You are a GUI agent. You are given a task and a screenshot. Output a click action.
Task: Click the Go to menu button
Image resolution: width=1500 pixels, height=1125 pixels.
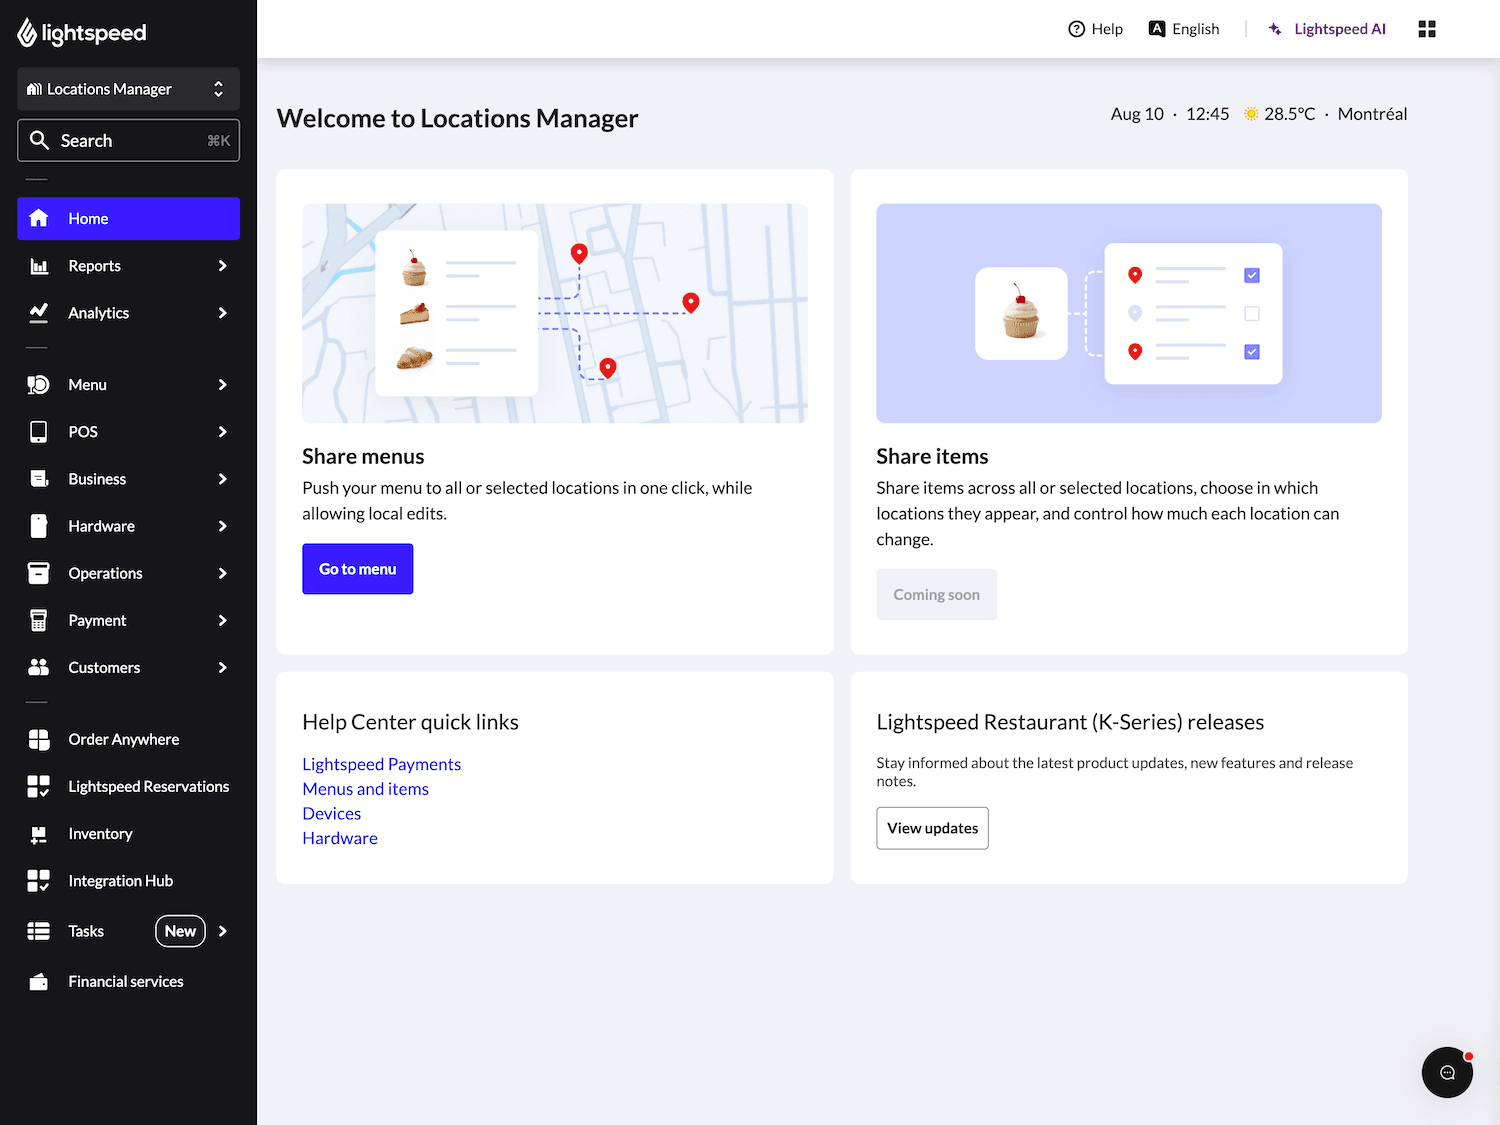pos(357,569)
